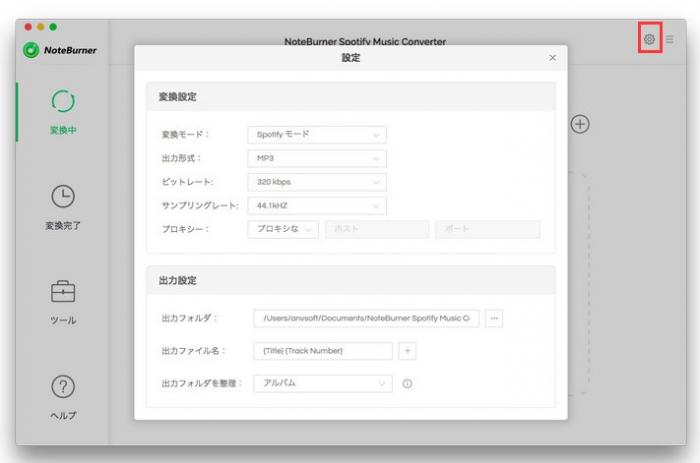
Task: Click the 設定 dialog title
Action: 351,58
